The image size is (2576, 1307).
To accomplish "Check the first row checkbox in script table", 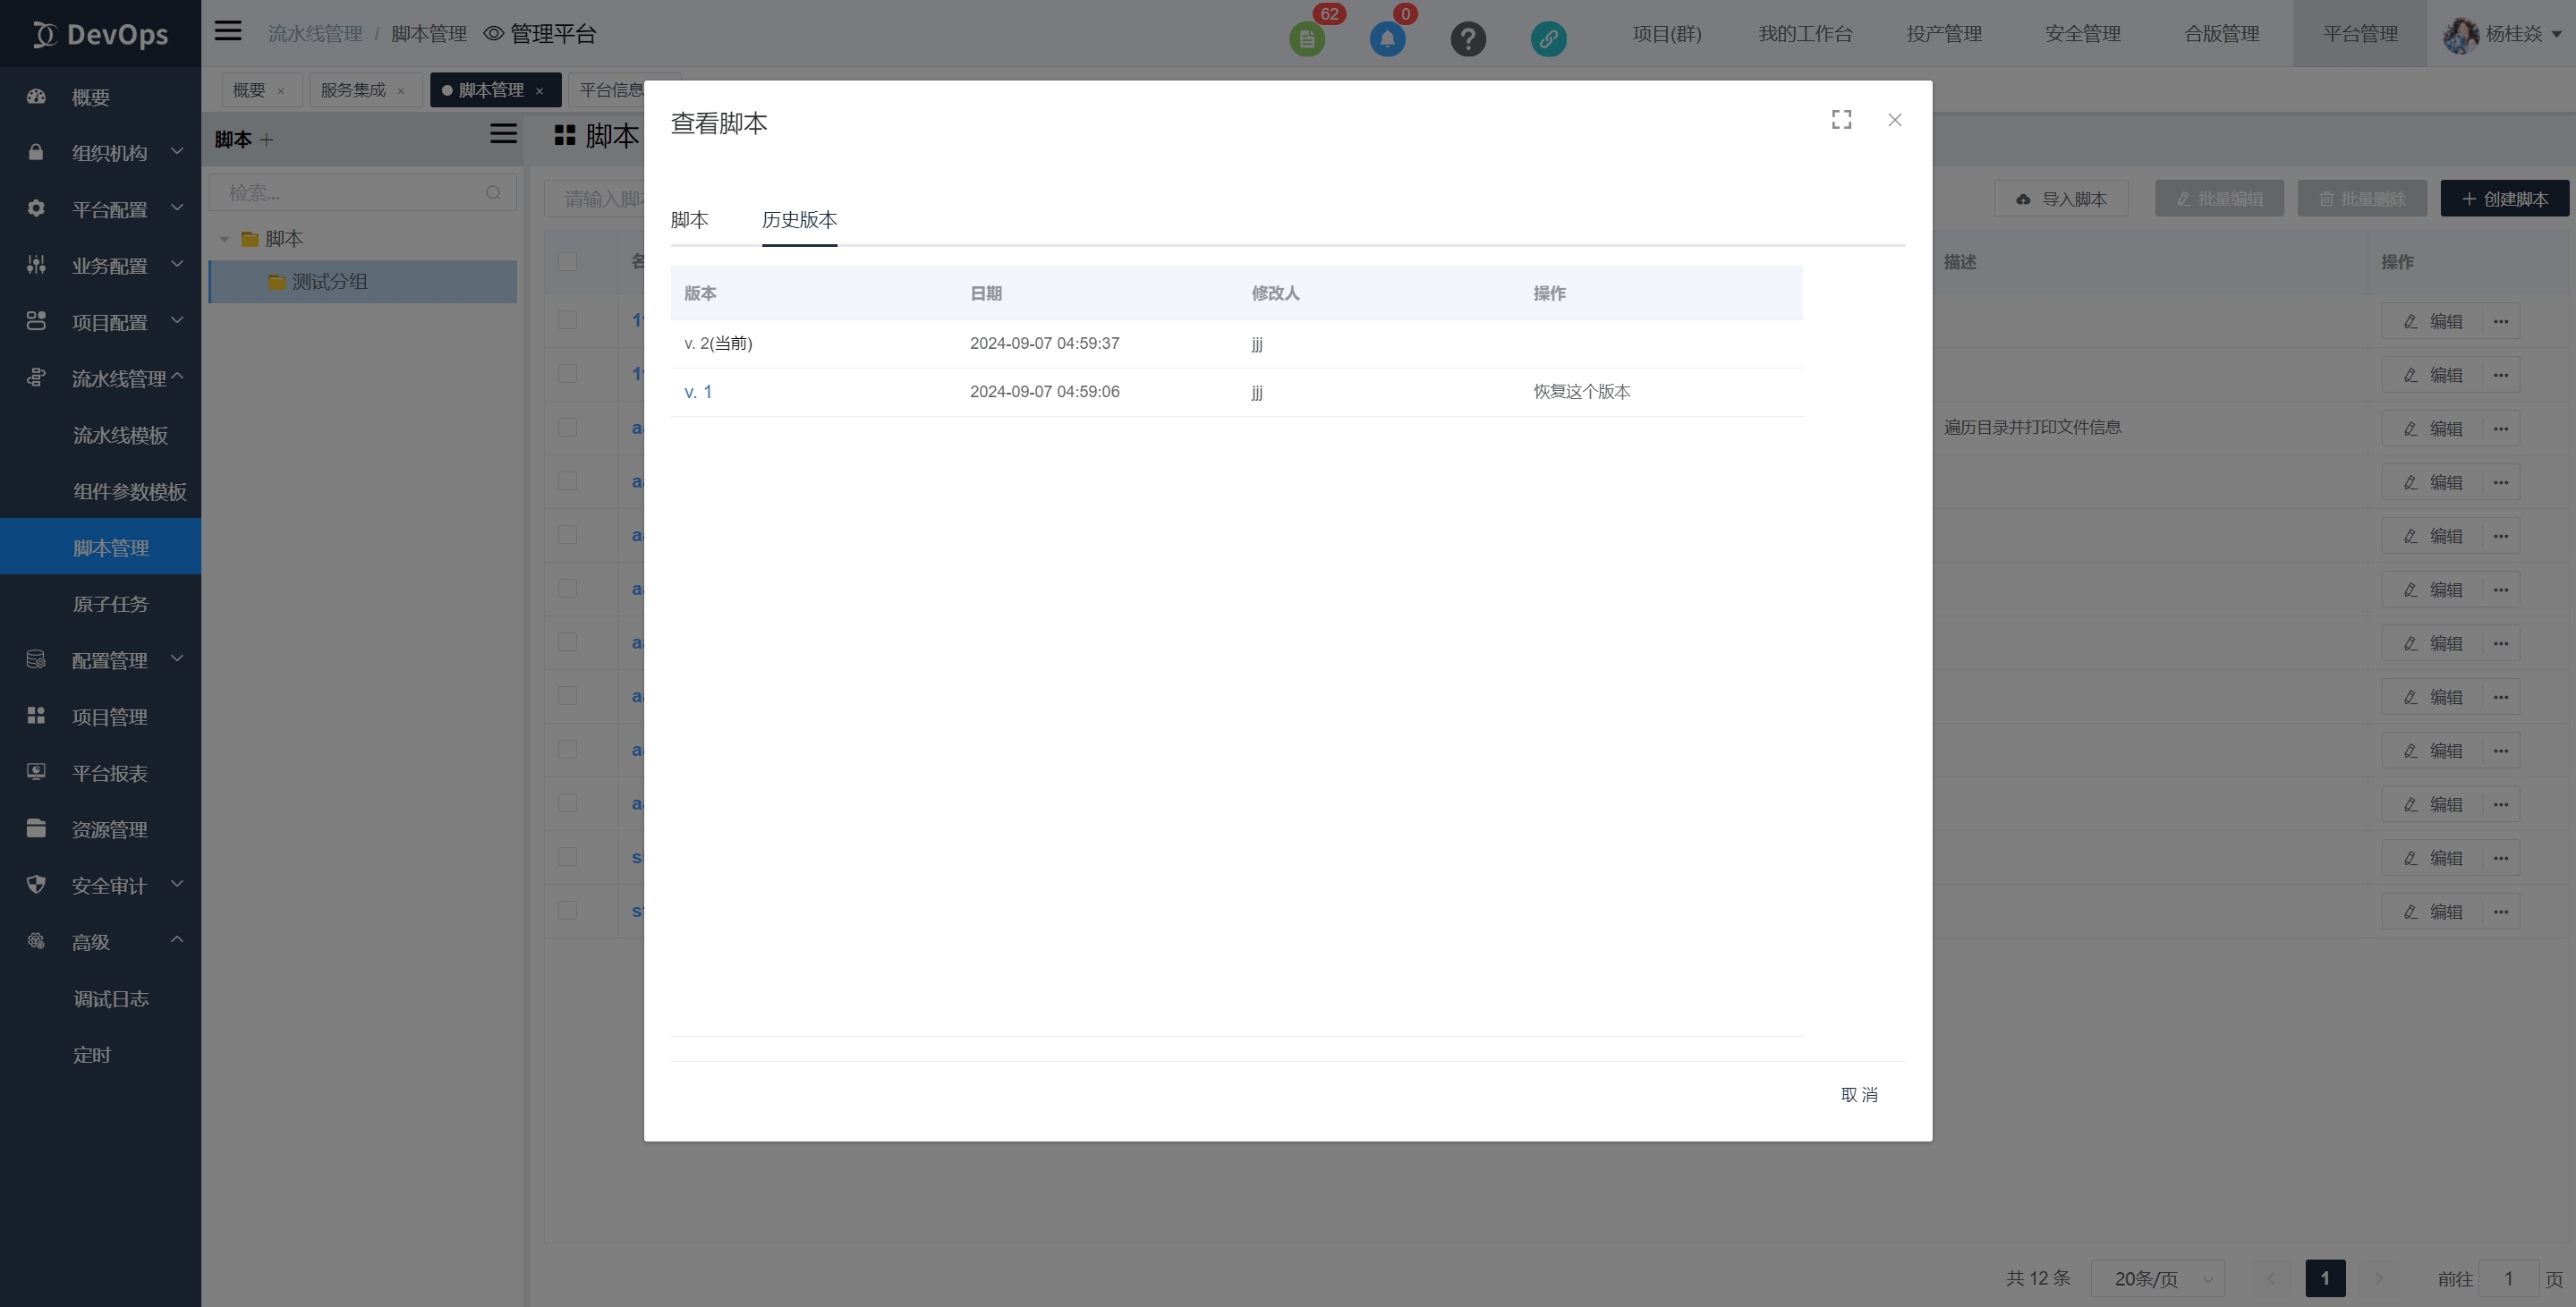I will tap(567, 320).
